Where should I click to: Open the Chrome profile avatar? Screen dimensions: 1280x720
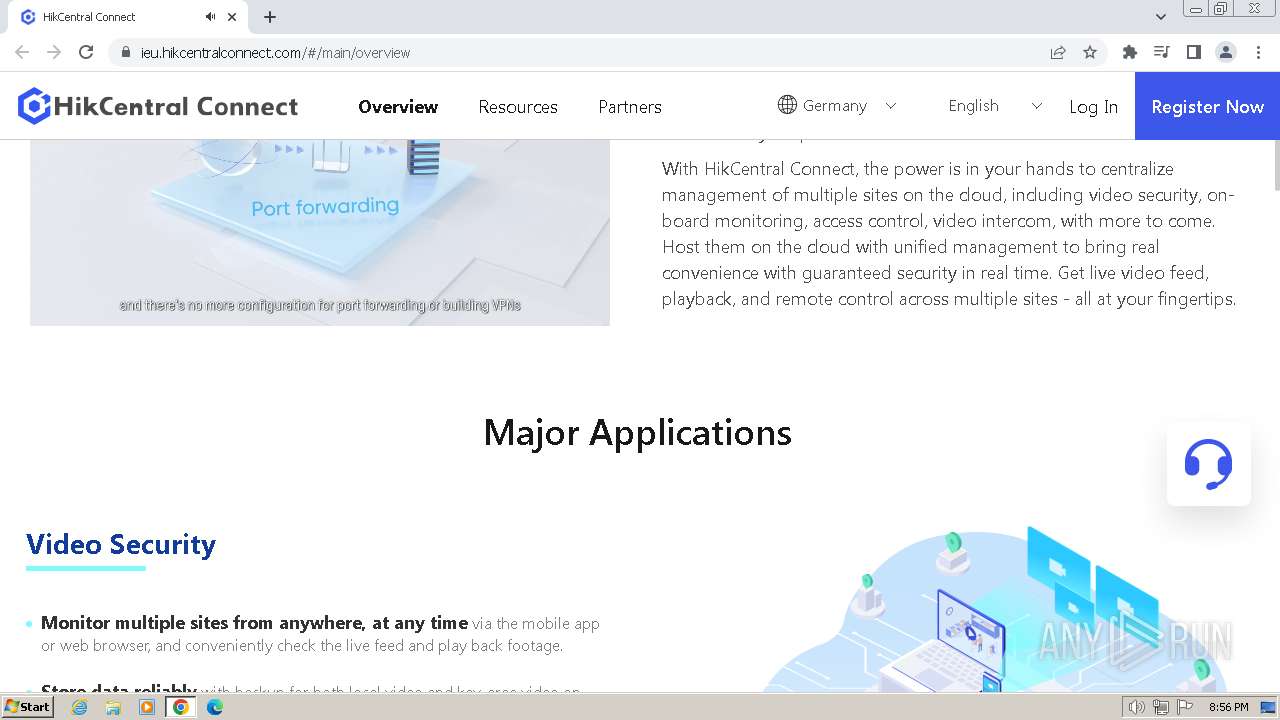click(1226, 52)
